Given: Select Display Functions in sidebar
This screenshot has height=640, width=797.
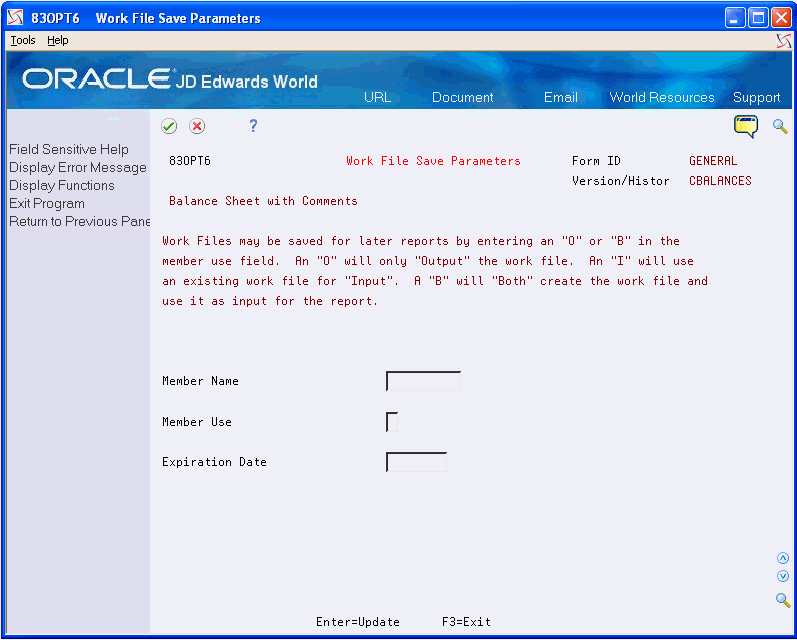Looking at the screenshot, I should [62, 186].
